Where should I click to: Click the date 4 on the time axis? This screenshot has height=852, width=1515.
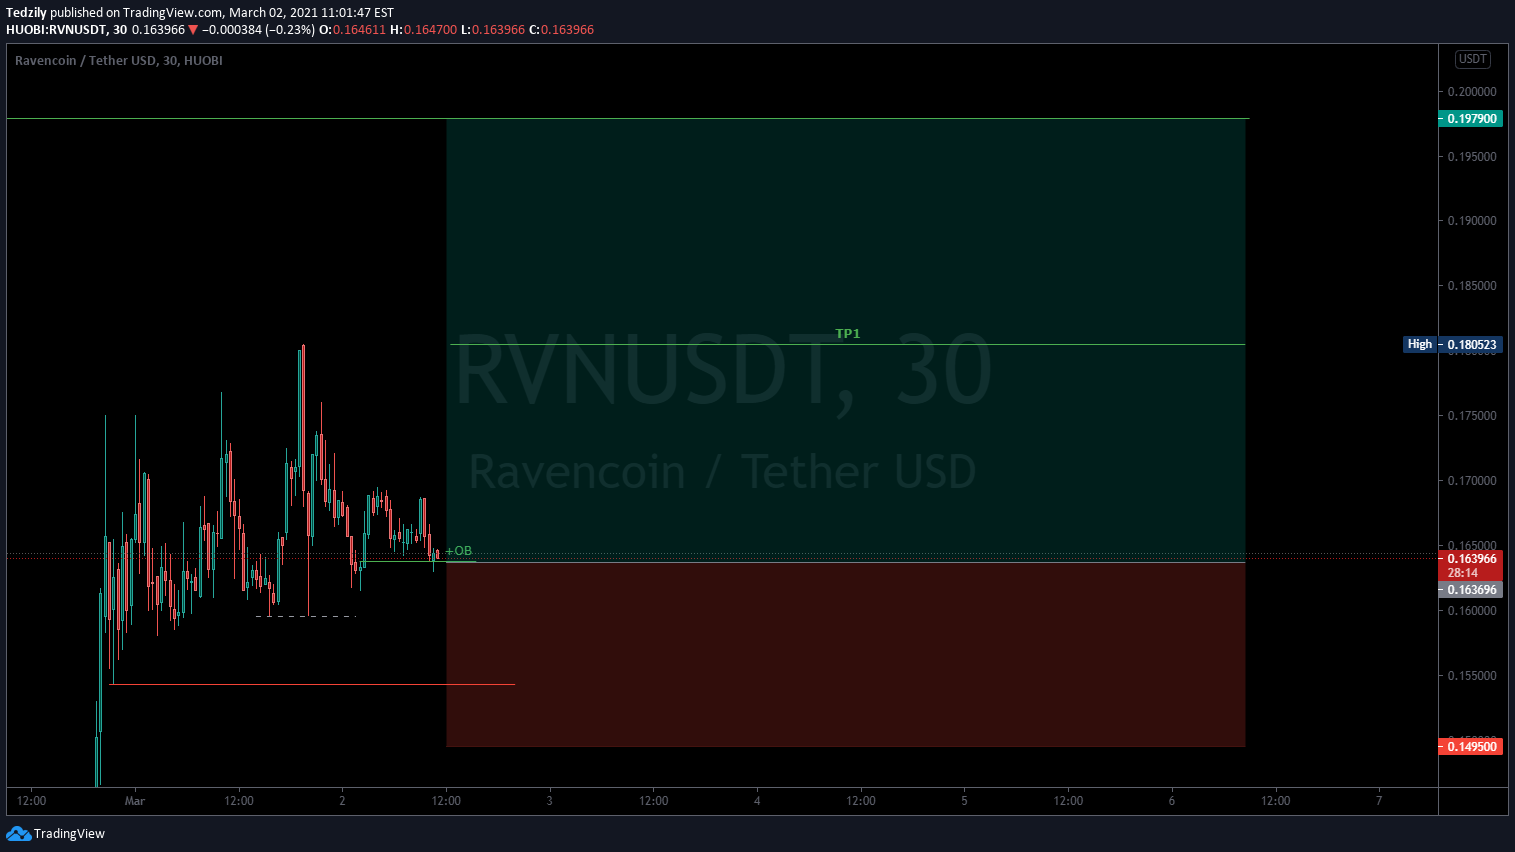pos(757,801)
